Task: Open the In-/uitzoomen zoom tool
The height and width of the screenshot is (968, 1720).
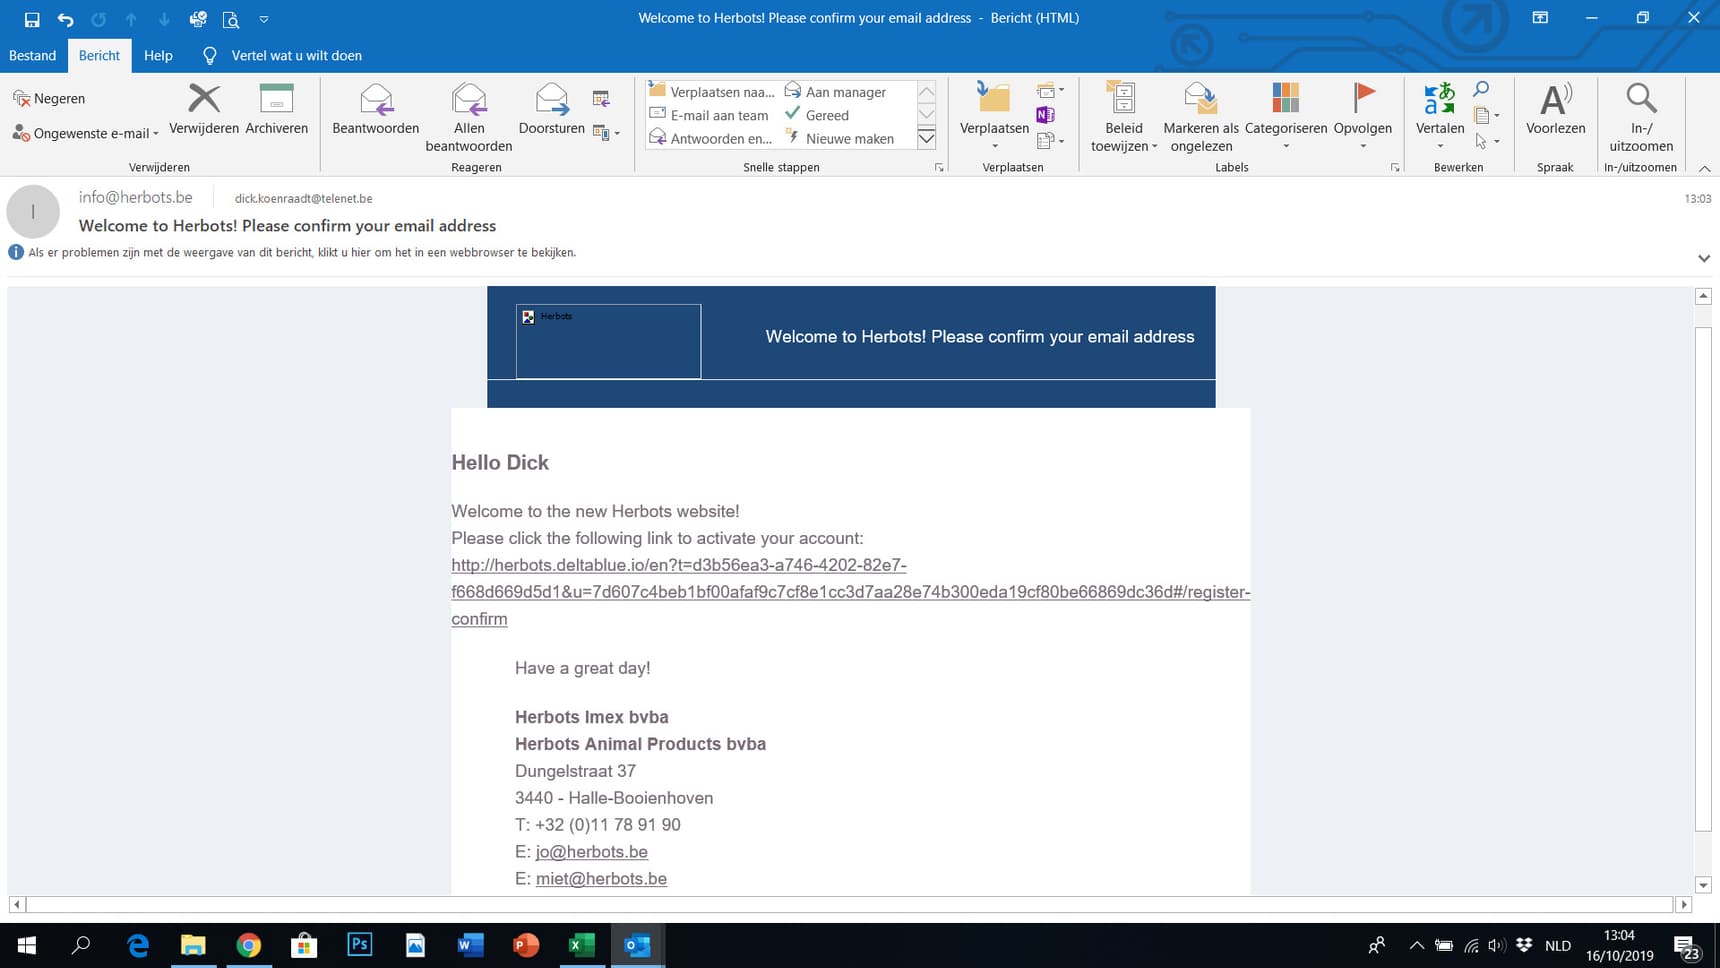Action: point(1641,100)
